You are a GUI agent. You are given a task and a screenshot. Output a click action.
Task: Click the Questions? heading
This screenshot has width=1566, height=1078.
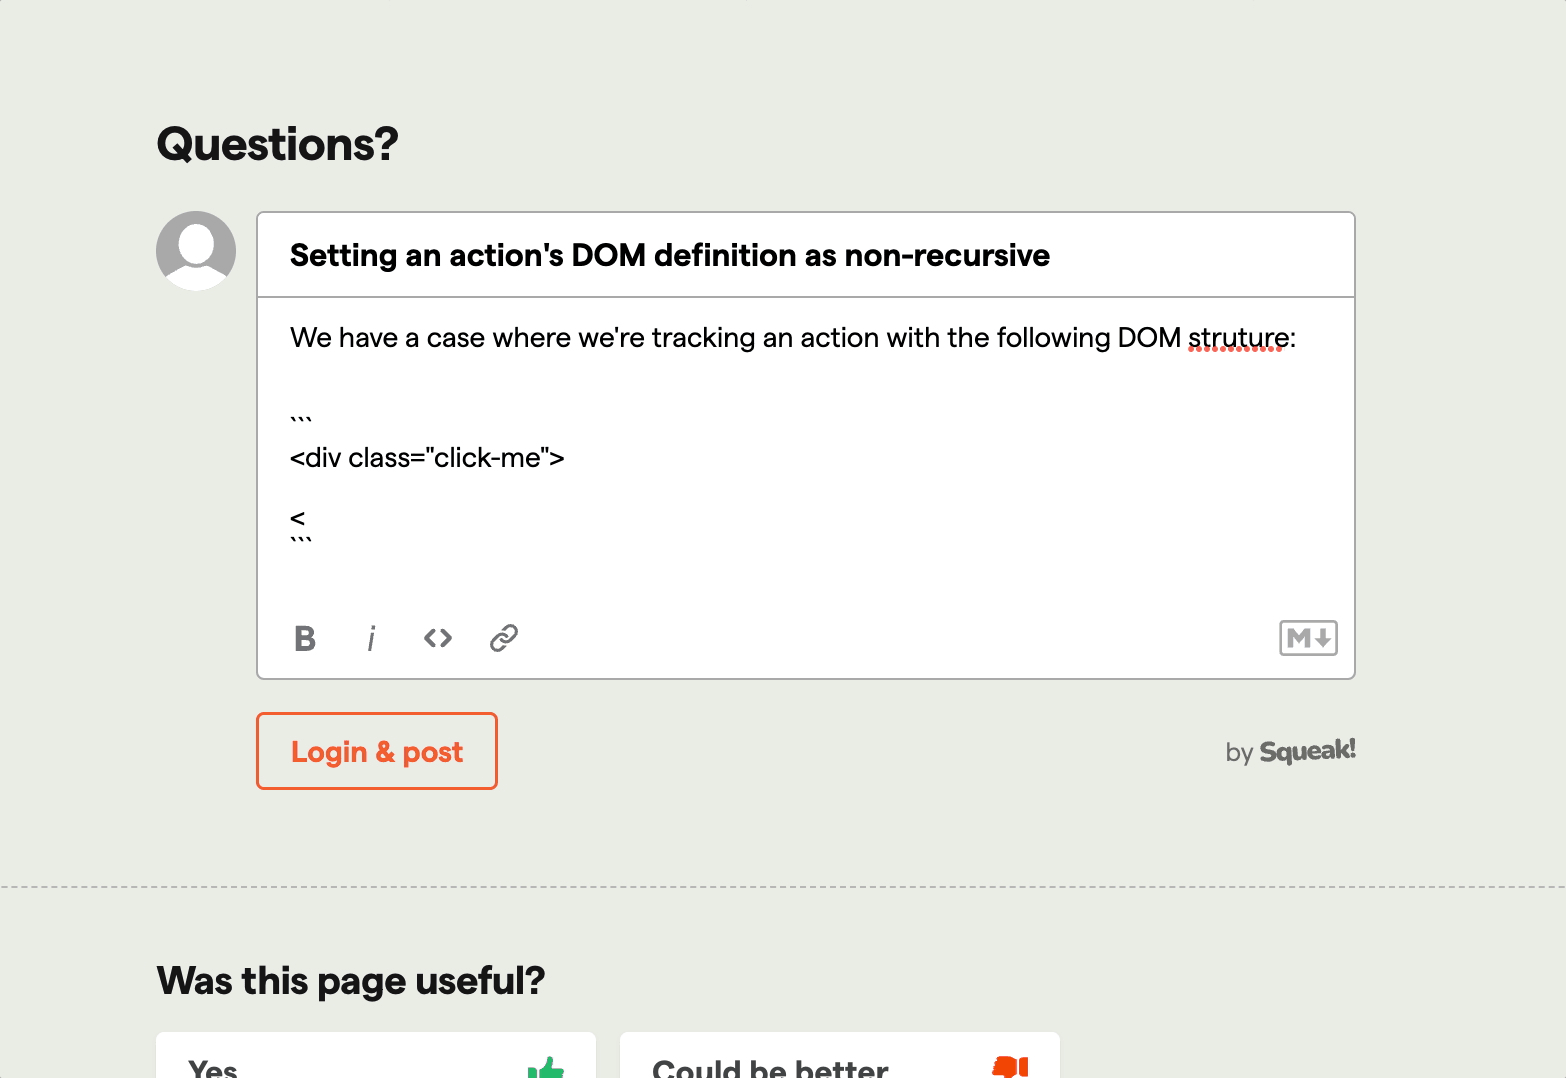pos(278,144)
